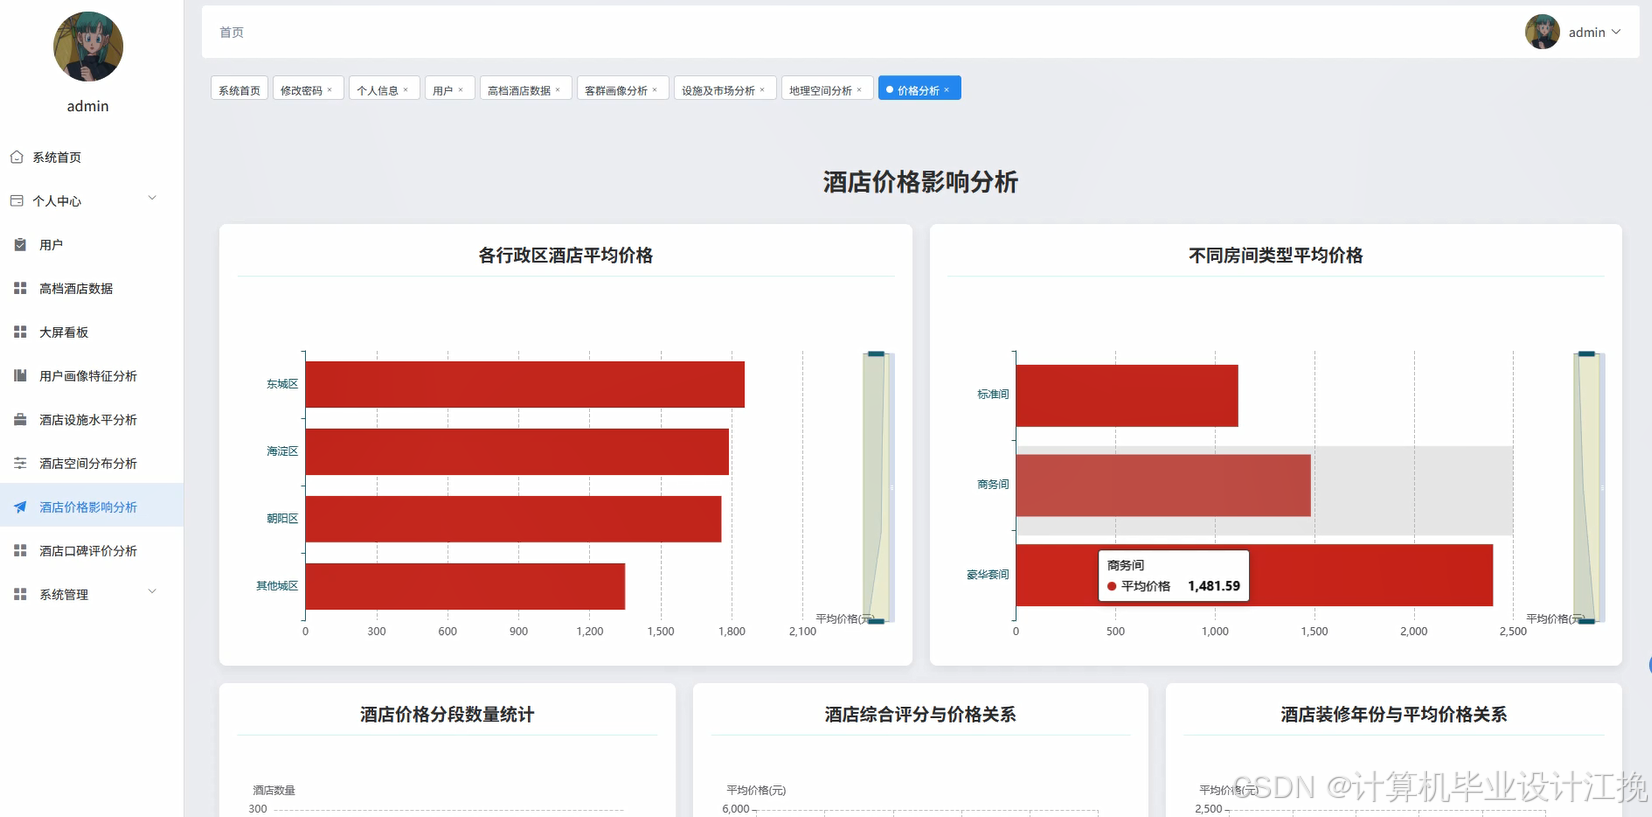Open the admin dropdown in the header
This screenshot has width=1652, height=817.
click(x=1594, y=32)
